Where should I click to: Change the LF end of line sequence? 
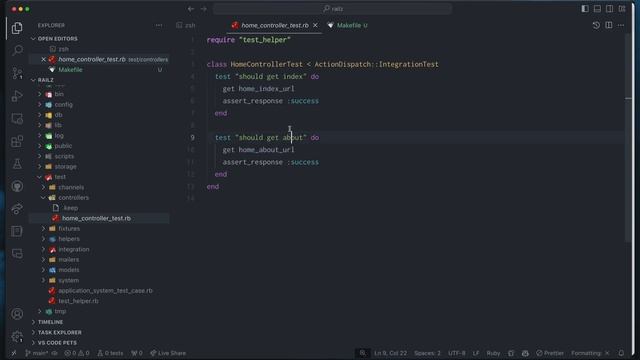pos(476,353)
